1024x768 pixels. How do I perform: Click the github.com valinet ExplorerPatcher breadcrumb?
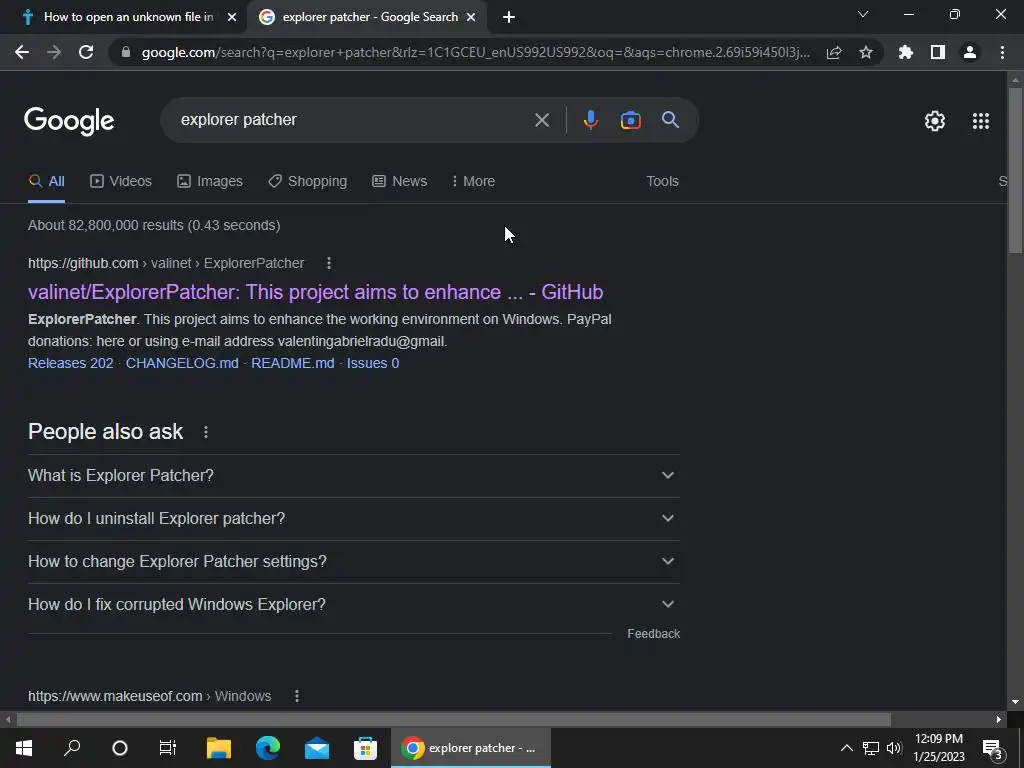tap(166, 263)
